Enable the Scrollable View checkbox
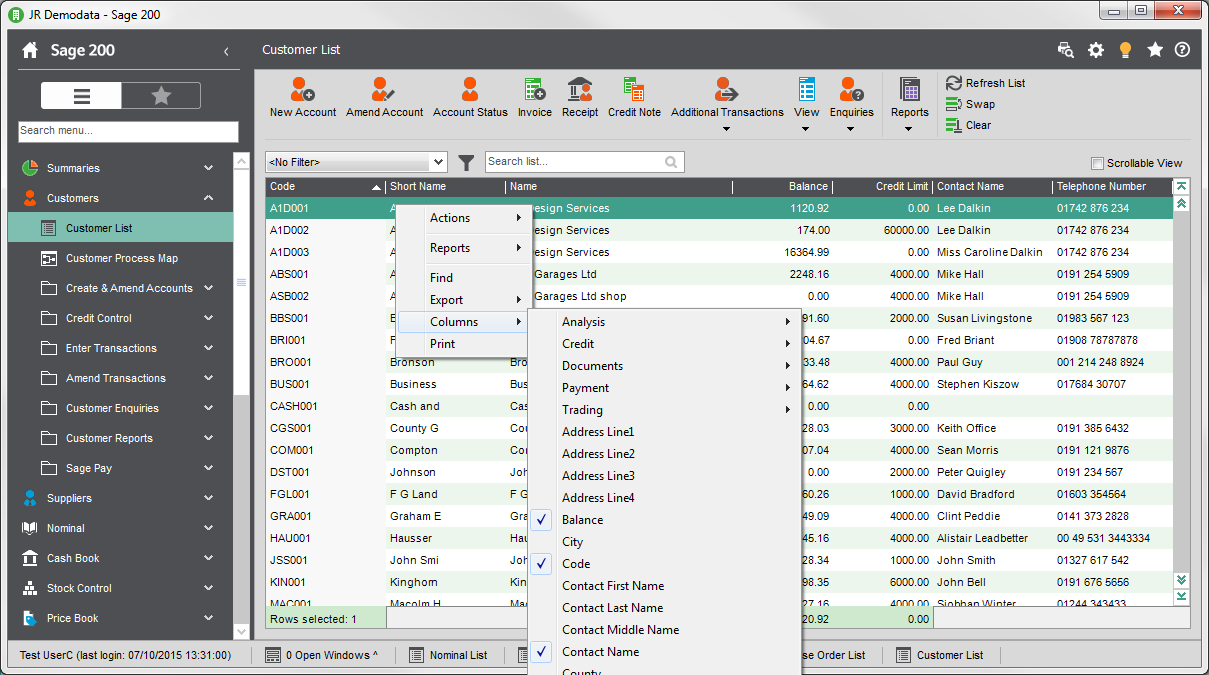 [x=1097, y=163]
